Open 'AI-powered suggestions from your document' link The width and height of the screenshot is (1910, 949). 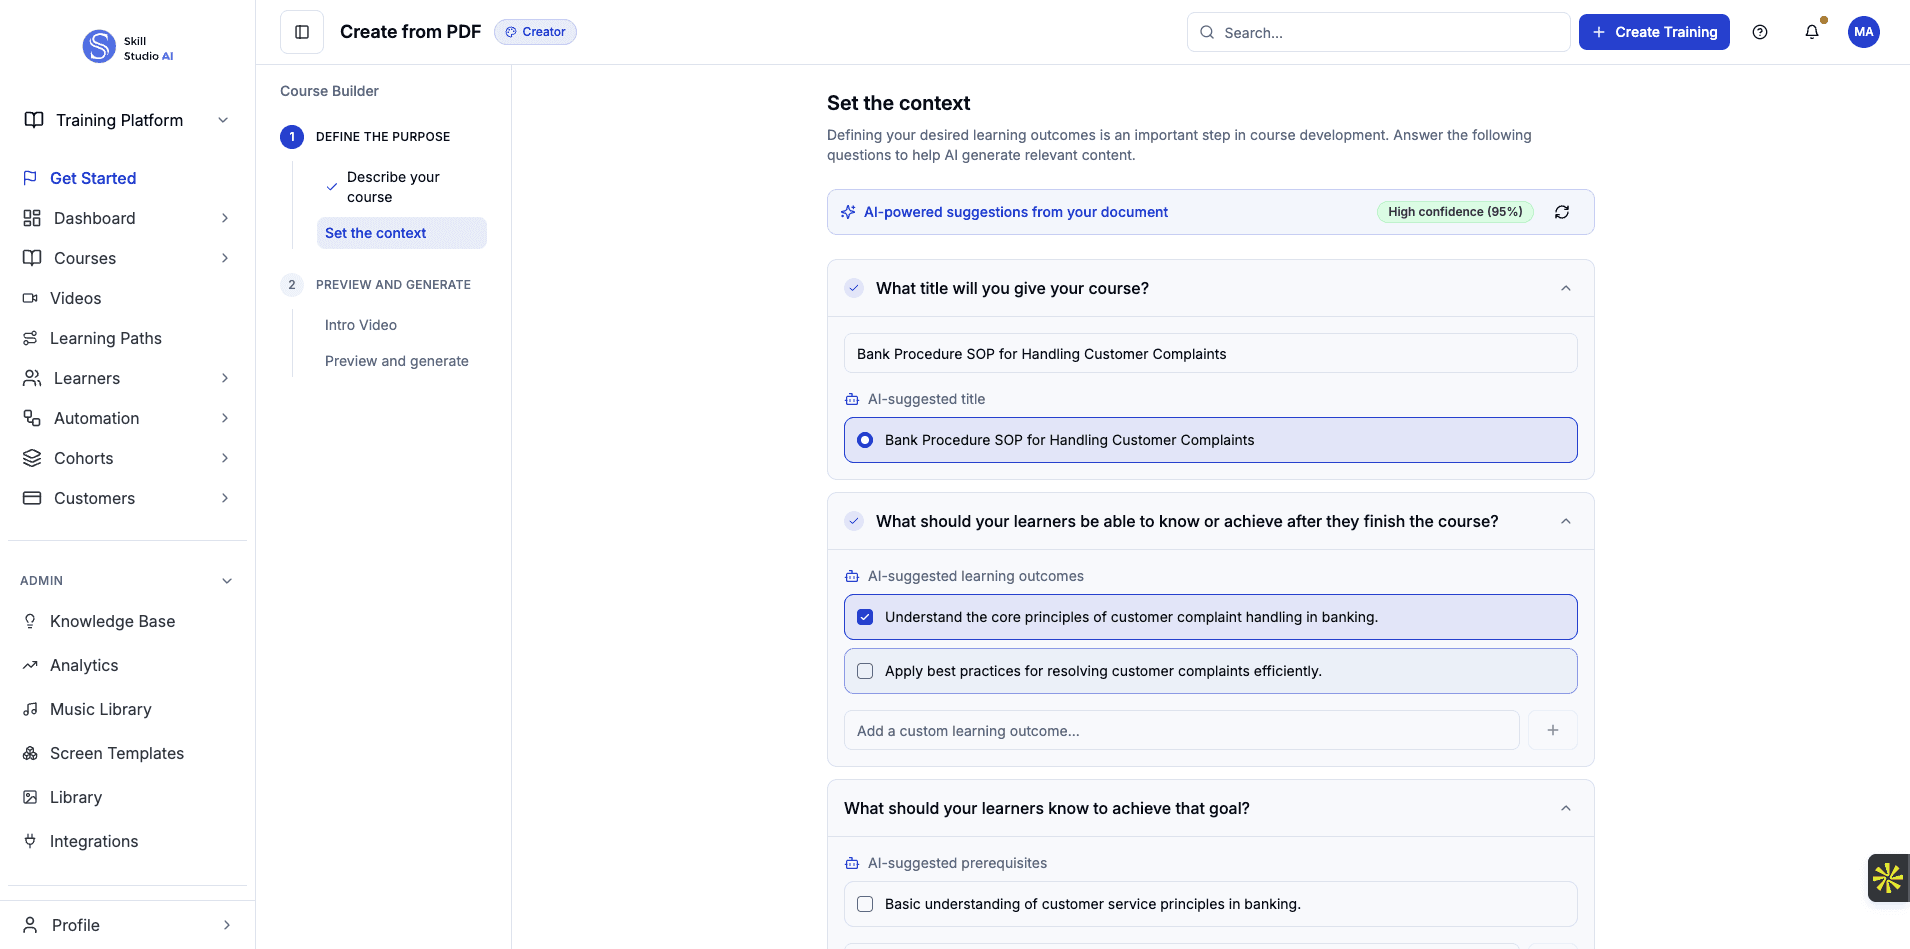[1017, 212]
